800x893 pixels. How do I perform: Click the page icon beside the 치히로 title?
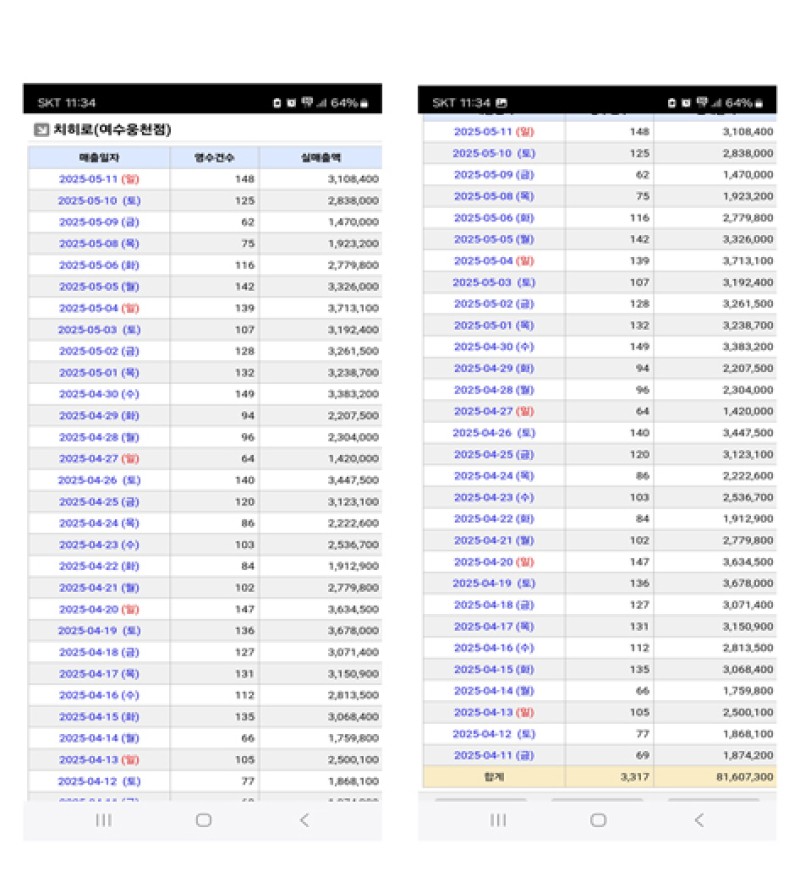42,130
